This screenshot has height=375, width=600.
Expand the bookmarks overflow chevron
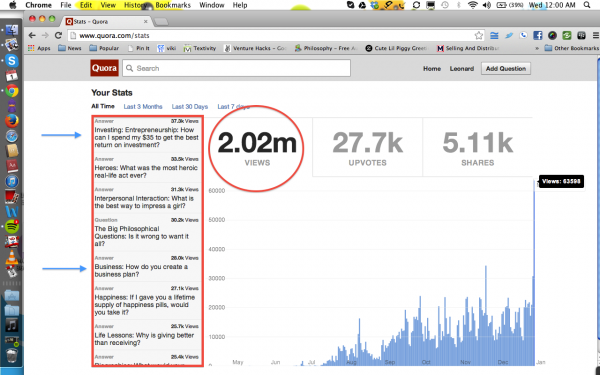coord(537,48)
